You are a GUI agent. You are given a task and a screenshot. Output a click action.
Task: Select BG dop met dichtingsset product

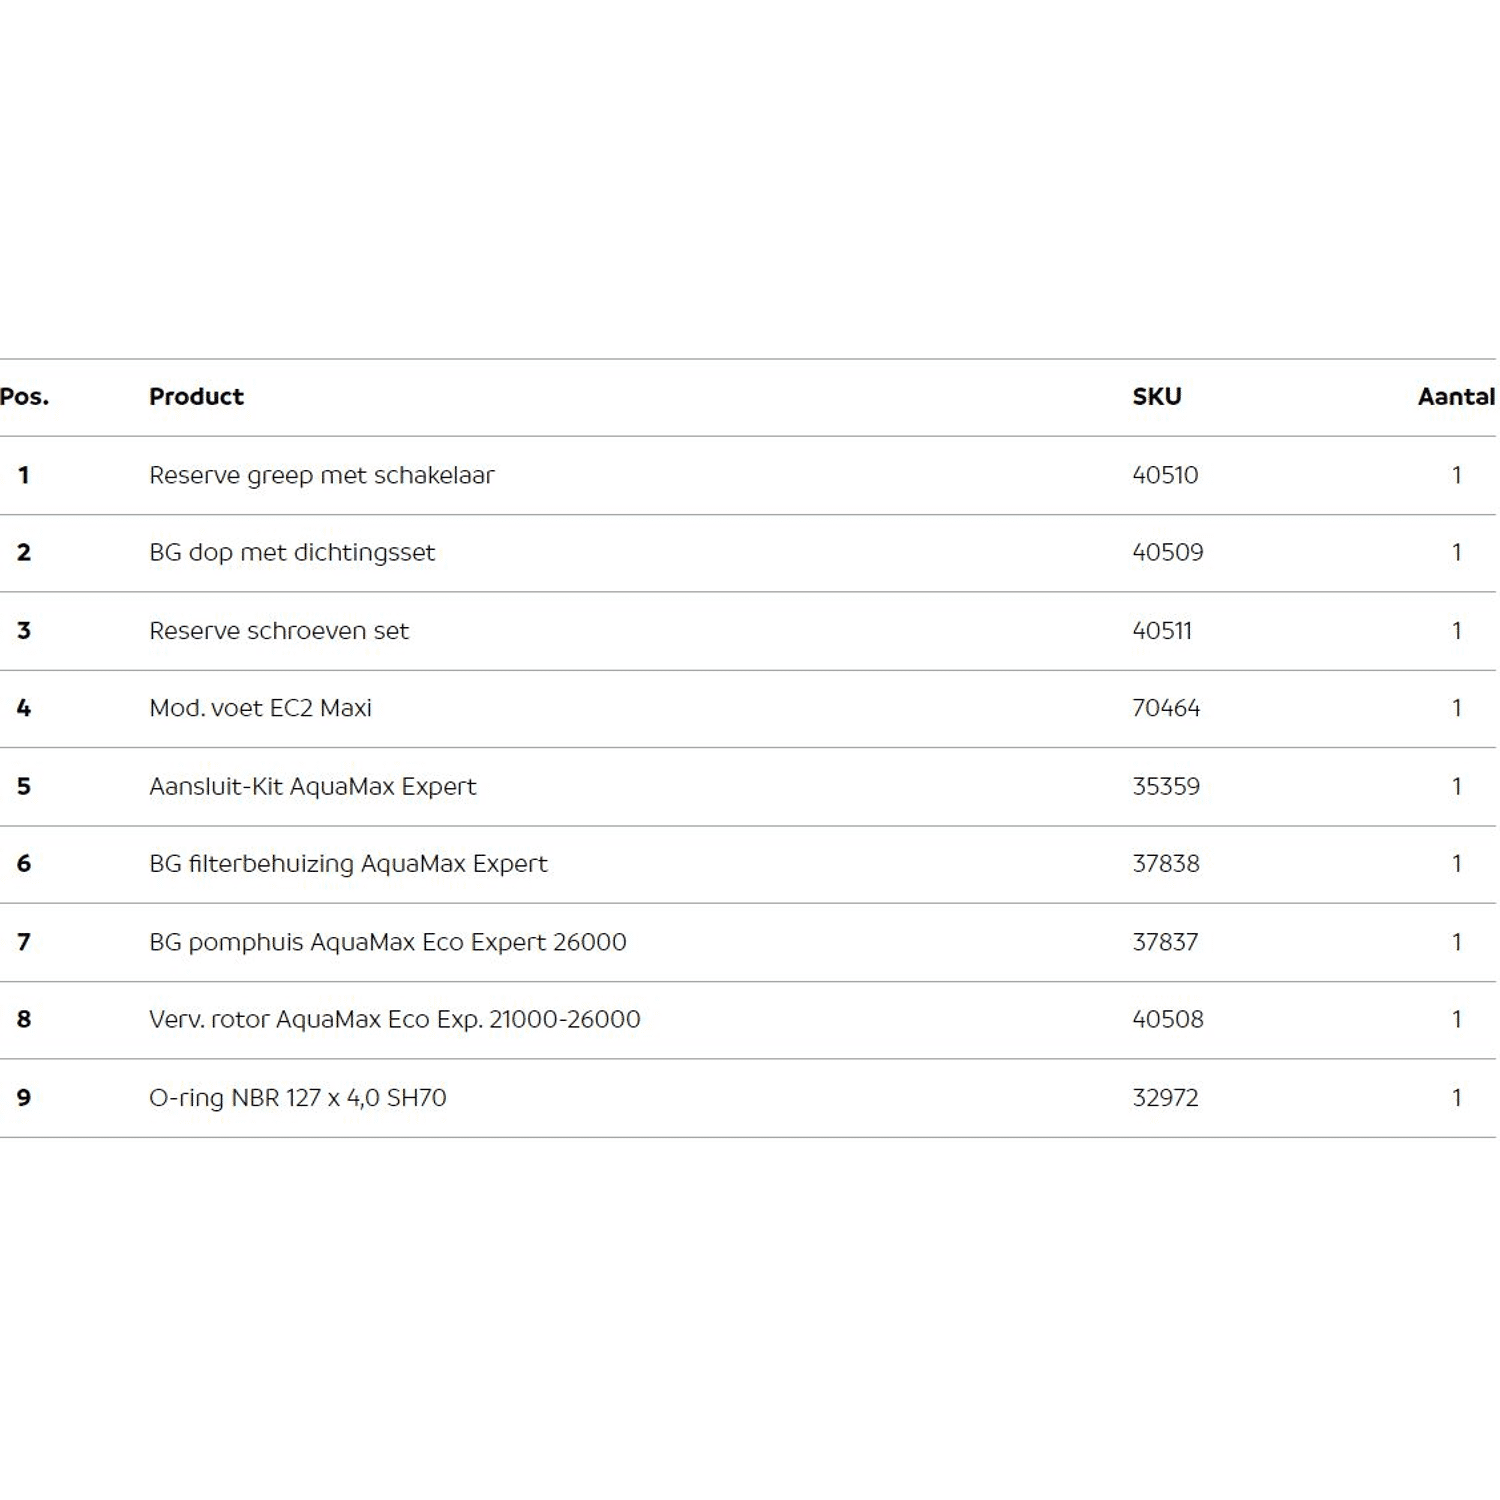tap(292, 553)
